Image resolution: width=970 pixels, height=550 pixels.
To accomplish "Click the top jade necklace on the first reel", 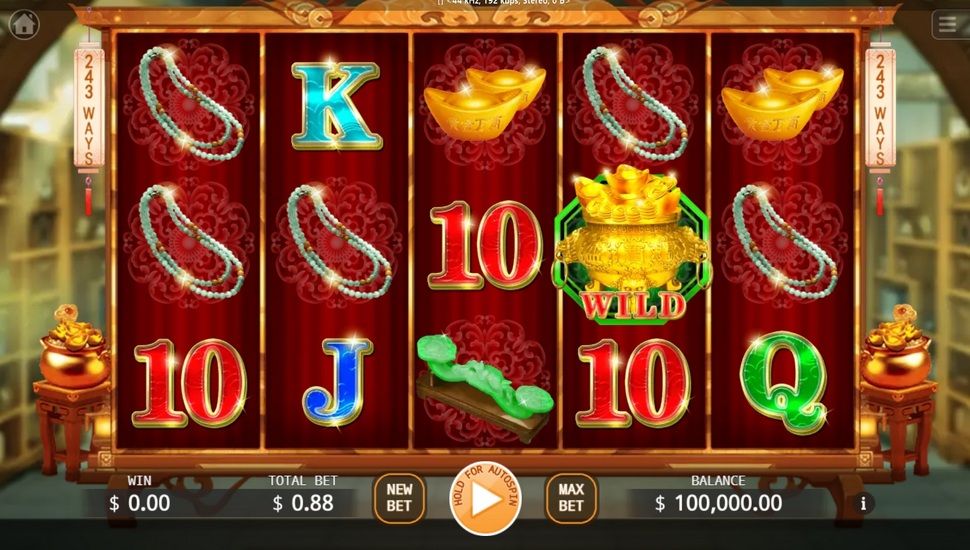I will (x=191, y=103).
